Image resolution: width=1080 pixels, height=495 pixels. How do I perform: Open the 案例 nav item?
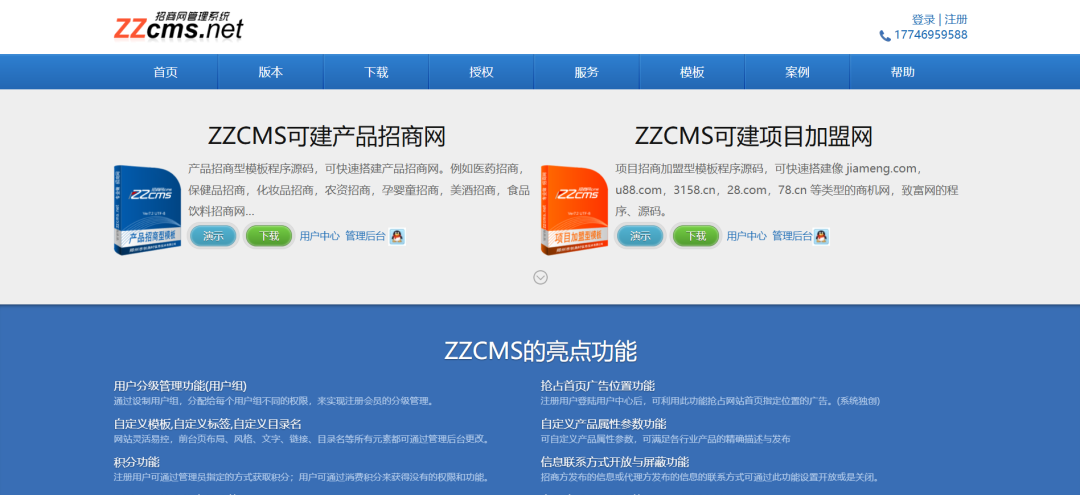click(797, 72)
